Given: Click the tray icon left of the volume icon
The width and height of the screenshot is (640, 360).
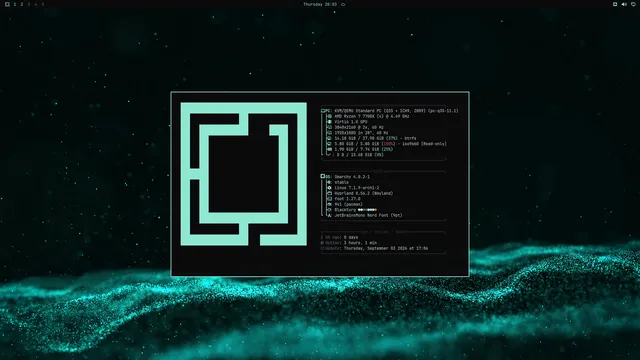Looking at the screenshot, I should pyautogui.click(x=615, y=4).
